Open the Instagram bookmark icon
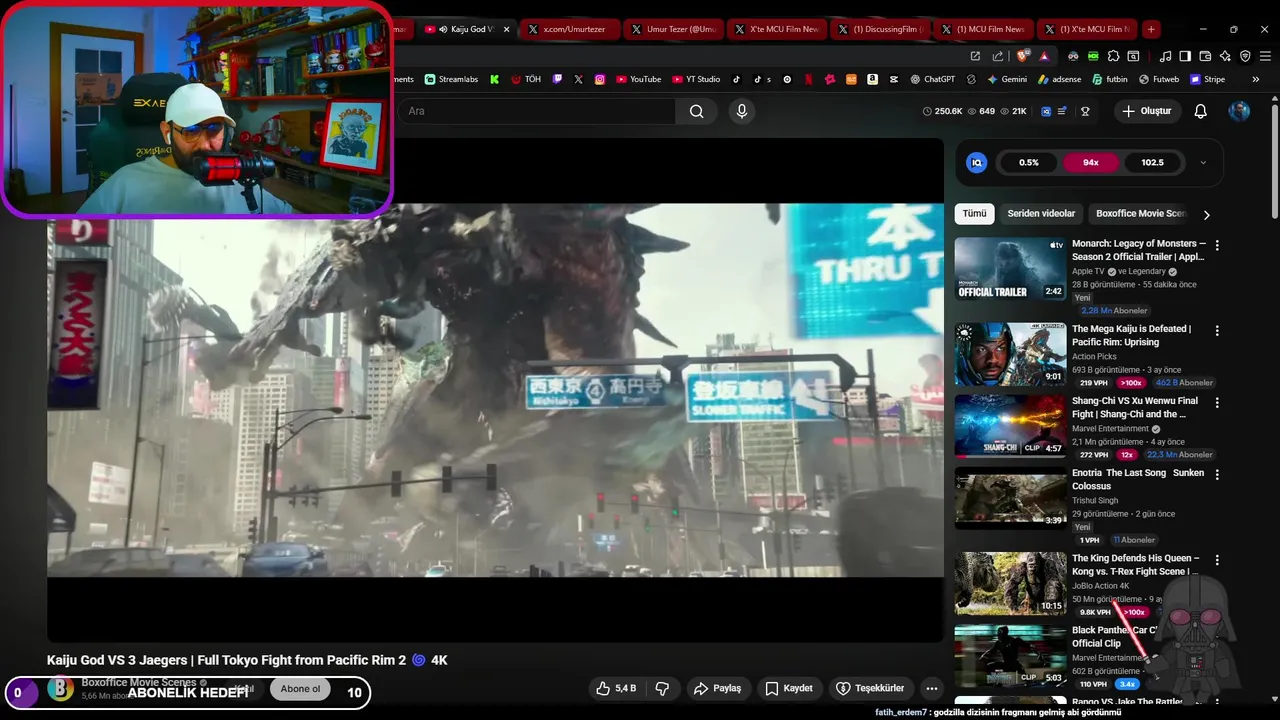 [600, 79]
